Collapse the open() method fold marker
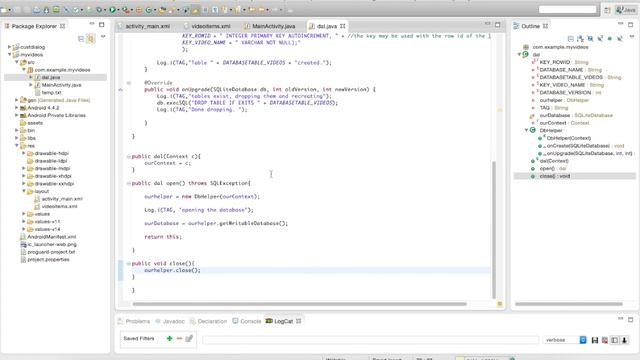 (x=128, y=183)
